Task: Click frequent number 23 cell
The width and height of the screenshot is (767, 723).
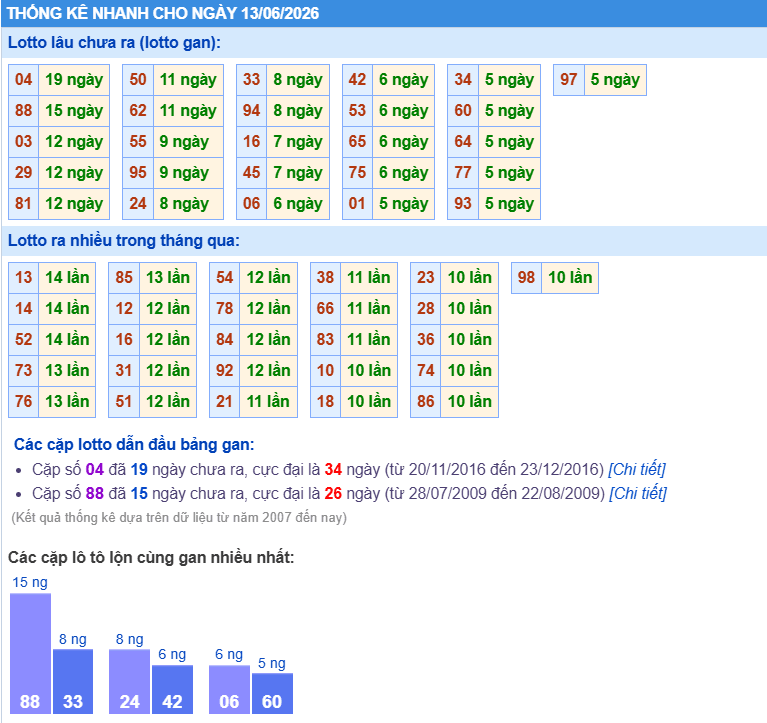Action: click(426, 278)
